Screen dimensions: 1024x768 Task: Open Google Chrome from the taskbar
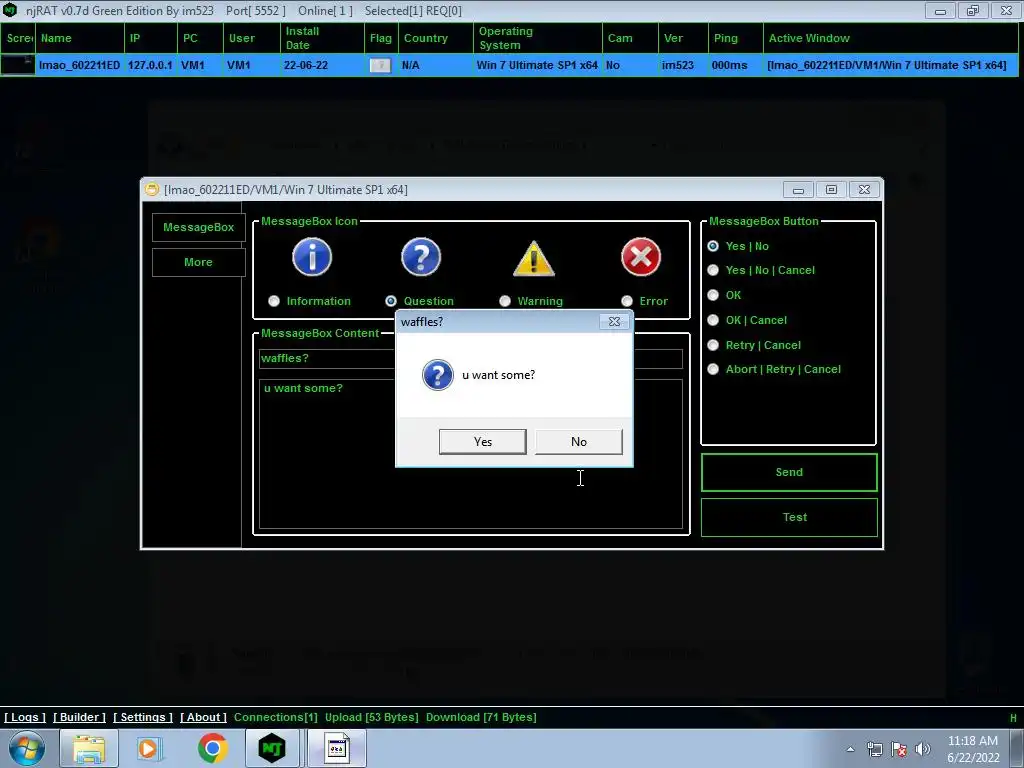point(212,748)
